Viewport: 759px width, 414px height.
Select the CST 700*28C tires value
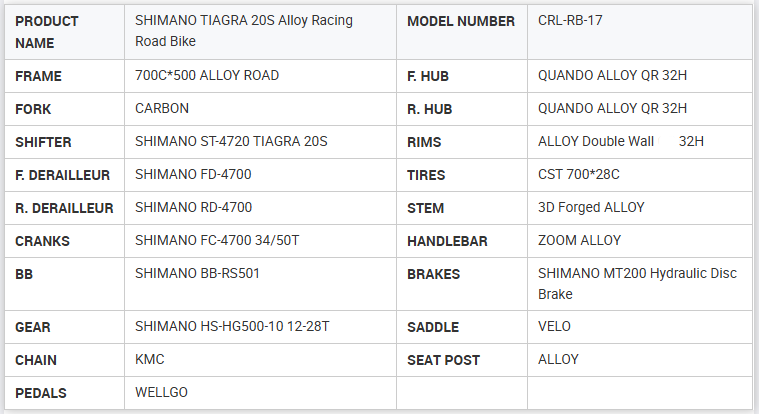[x=579, y=175]
